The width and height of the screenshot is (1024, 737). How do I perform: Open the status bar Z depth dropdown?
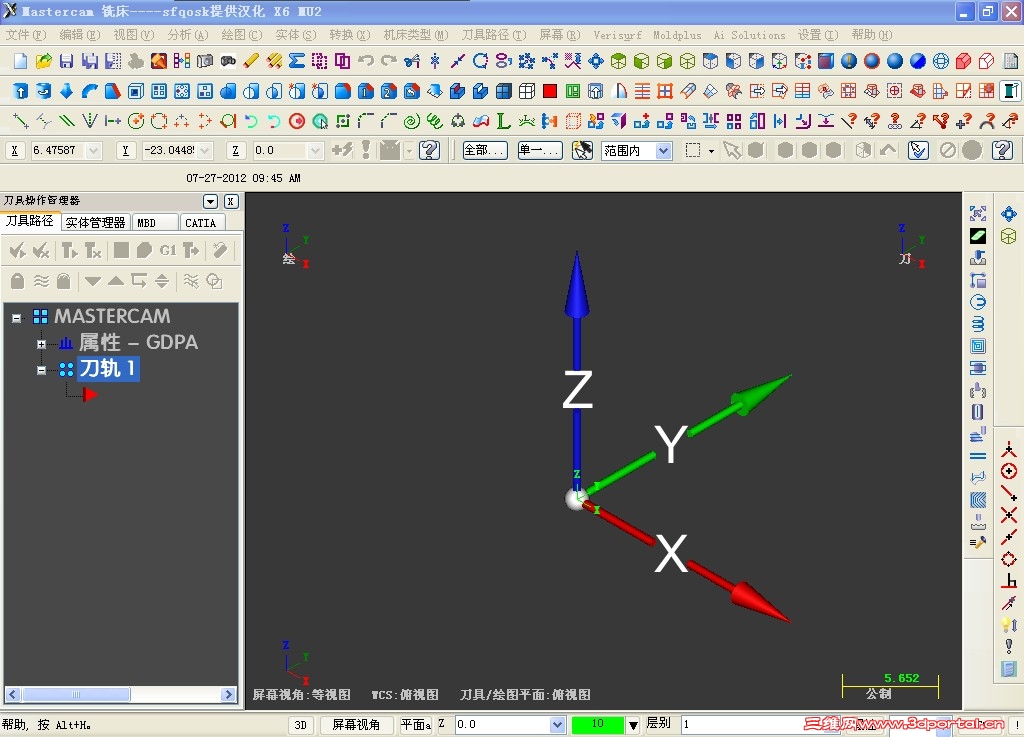pos(557,725)
